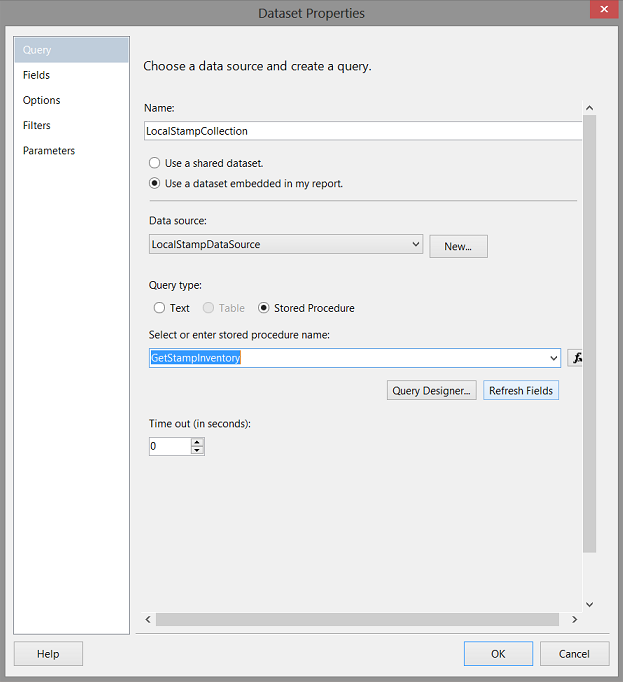
Task: Switch to the Fields page
Action: point(37,75)
